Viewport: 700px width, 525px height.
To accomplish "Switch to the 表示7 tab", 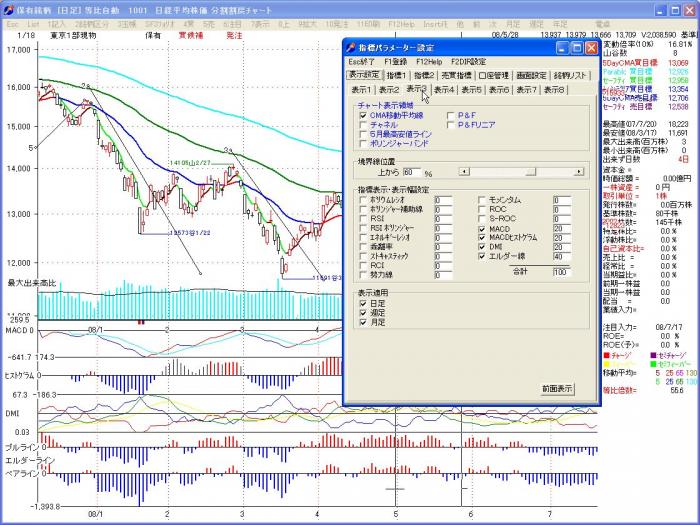I will [x=527, y=90].
